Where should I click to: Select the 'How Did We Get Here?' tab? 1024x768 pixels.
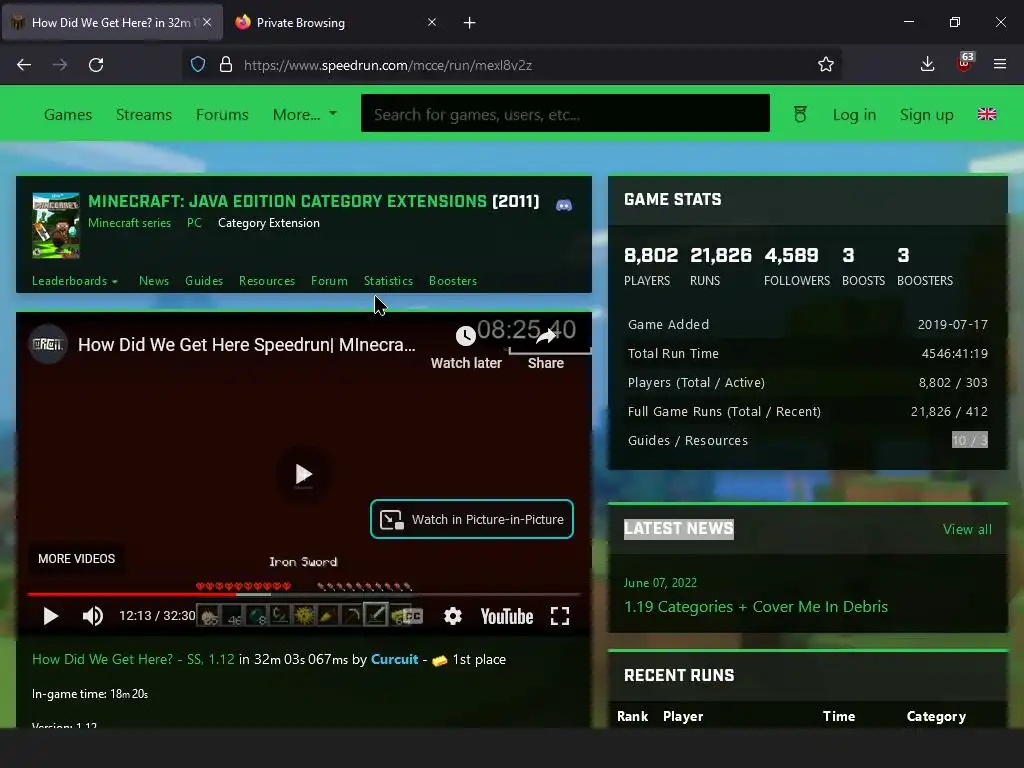tap(112, 23)
